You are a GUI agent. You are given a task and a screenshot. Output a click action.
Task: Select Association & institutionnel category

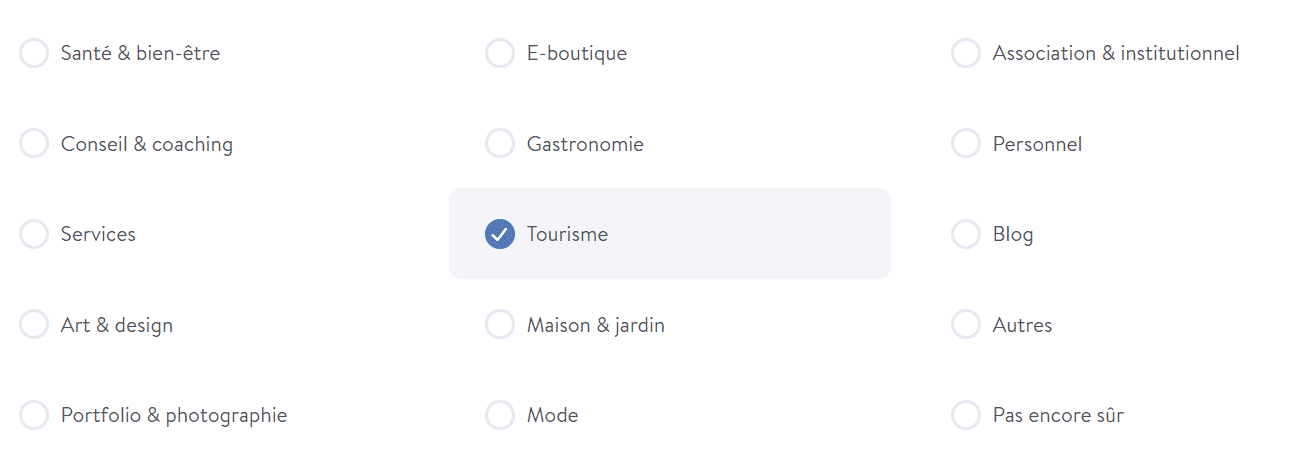966,53
